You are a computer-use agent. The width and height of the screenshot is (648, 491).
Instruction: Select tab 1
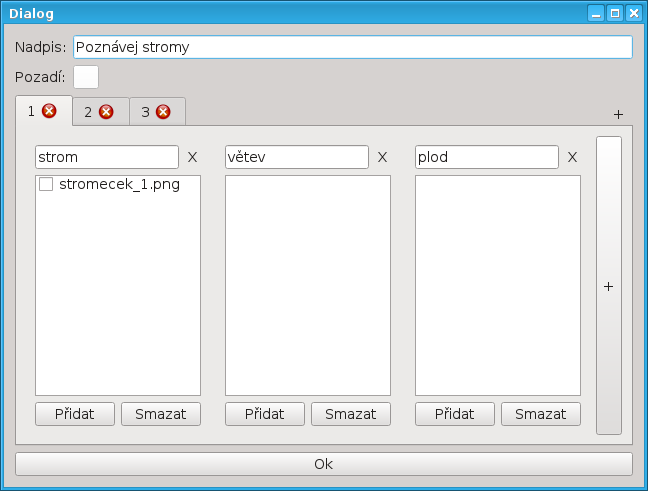pos(31,111)
